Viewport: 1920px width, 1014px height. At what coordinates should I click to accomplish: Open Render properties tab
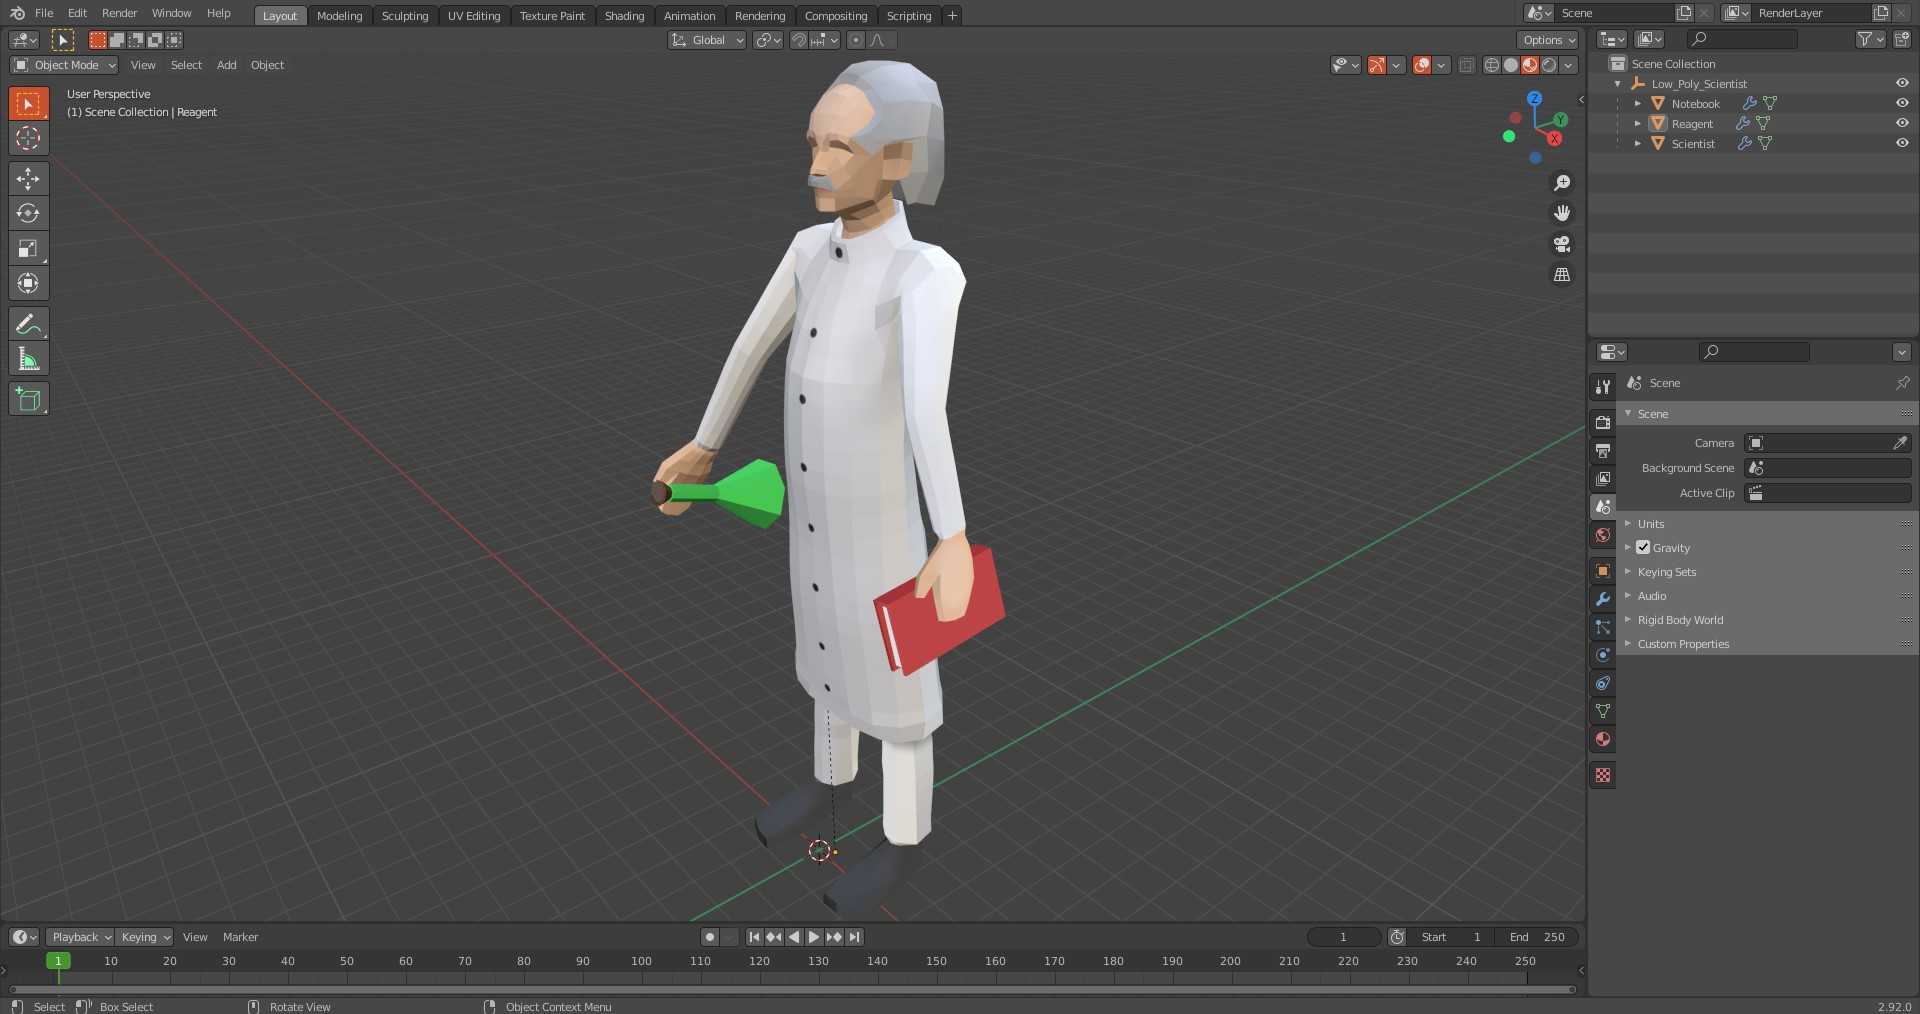1603,423
